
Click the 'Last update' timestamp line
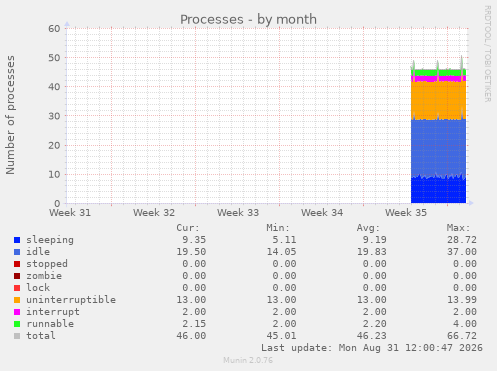(x=372, y=348)
